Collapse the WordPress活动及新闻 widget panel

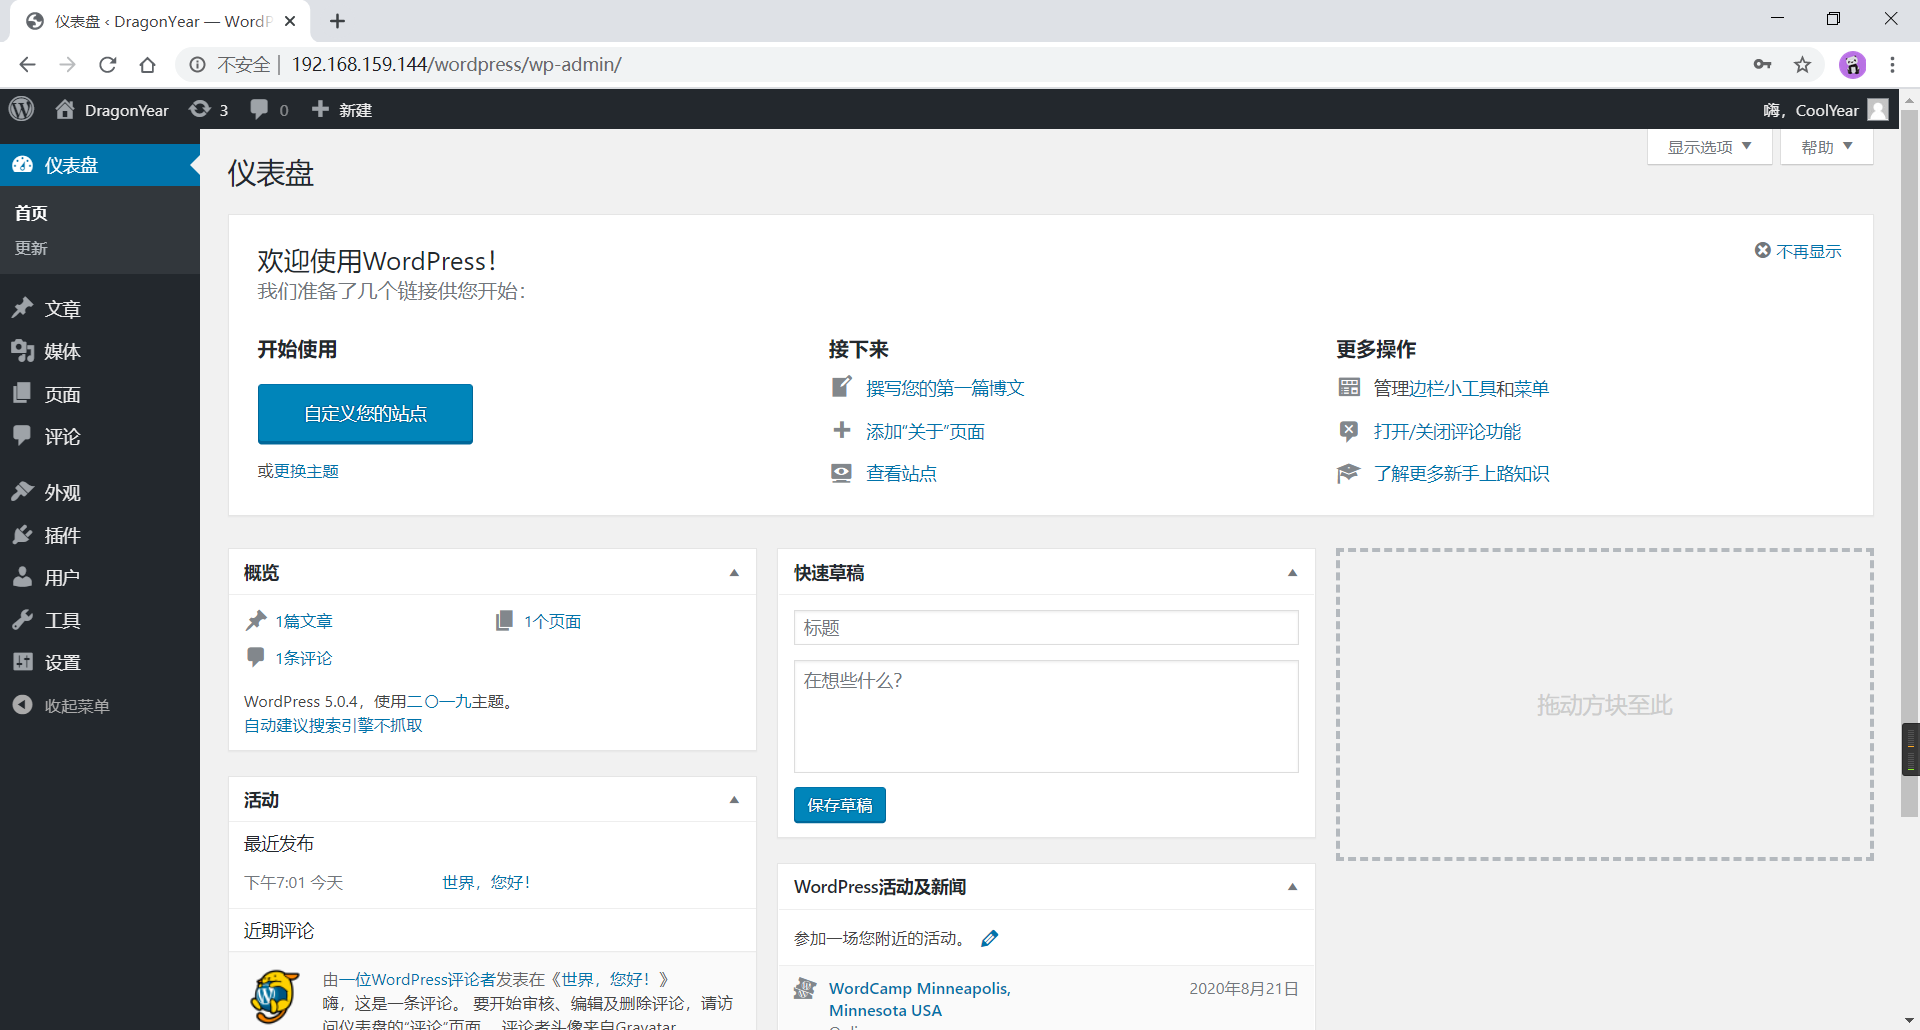coord(1292,887)
